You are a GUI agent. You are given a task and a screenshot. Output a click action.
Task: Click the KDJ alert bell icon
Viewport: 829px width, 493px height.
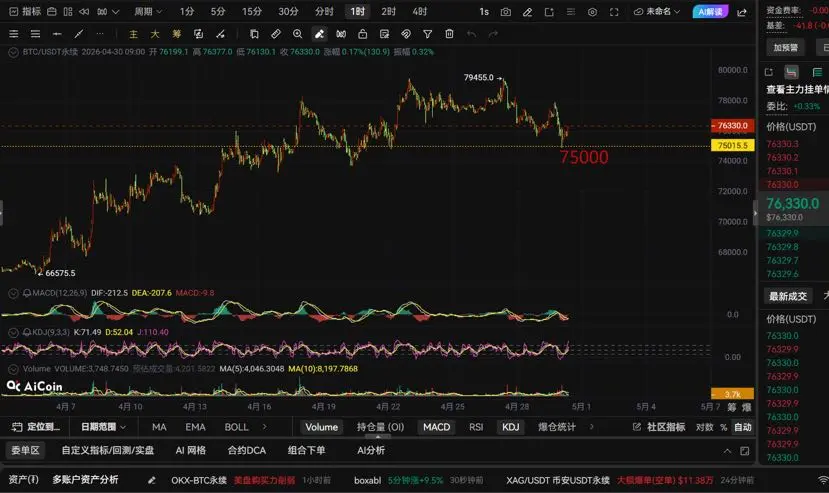pyautogui.click(x=26, y=332)
